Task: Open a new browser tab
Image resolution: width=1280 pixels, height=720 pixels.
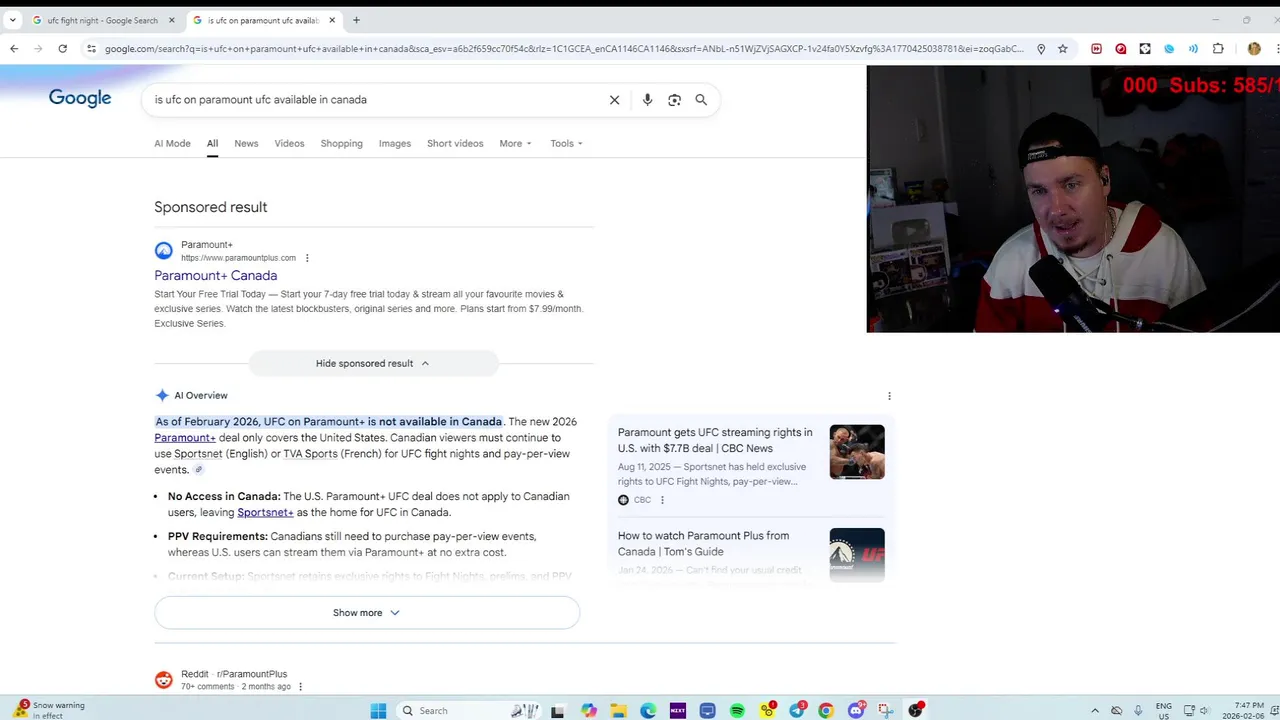Action: point(356,20)
